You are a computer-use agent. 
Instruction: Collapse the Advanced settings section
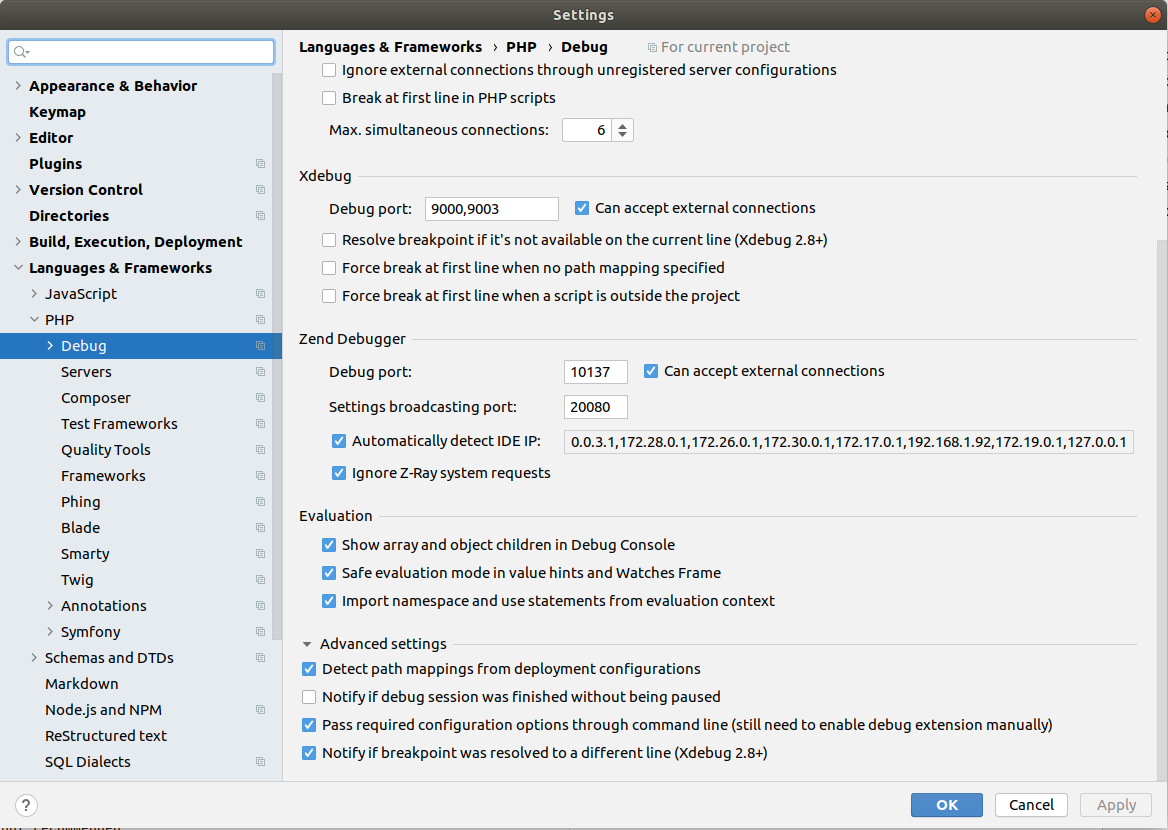[307, 644]
